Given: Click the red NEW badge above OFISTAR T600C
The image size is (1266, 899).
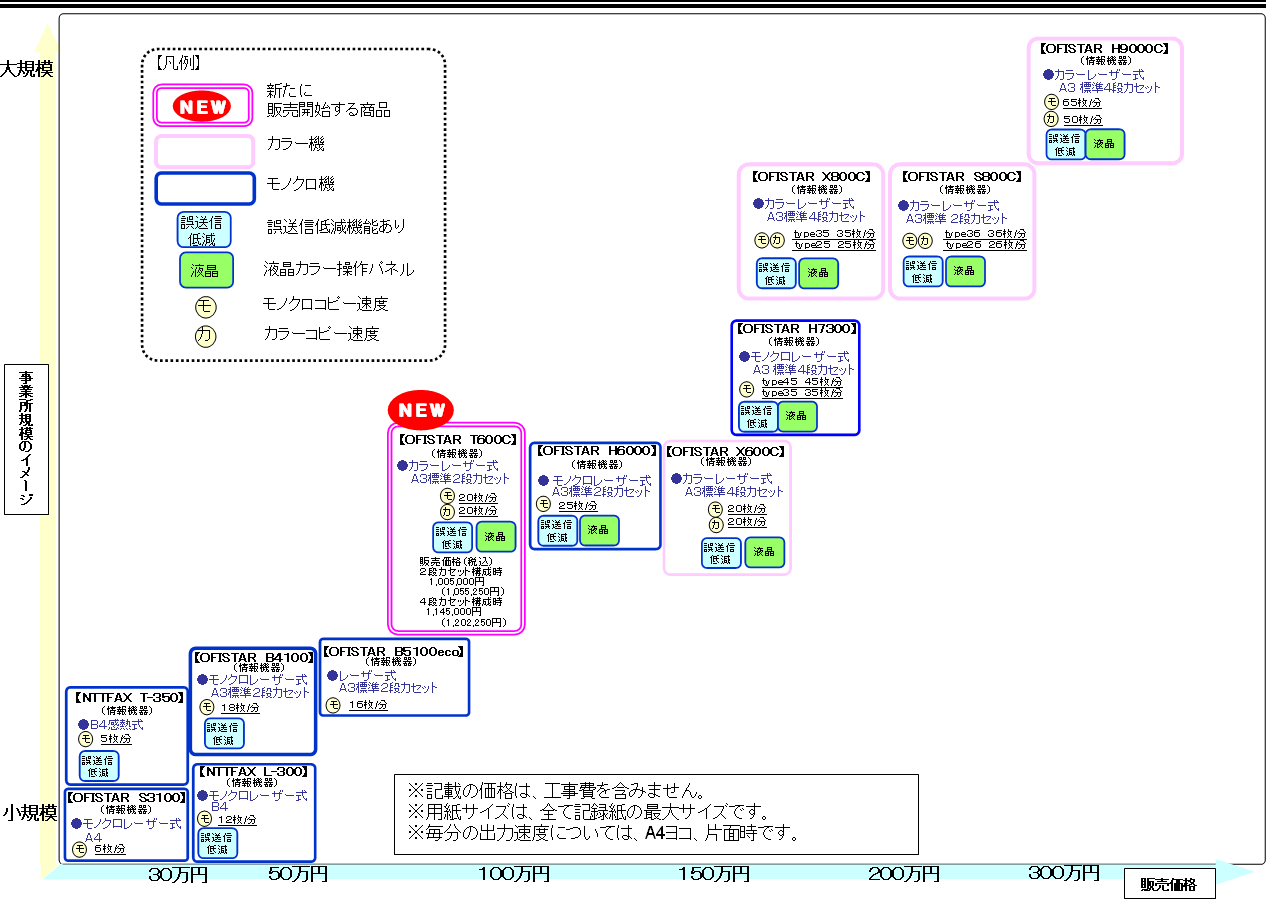Looking at the screenshot, I should tap(421, 410).
